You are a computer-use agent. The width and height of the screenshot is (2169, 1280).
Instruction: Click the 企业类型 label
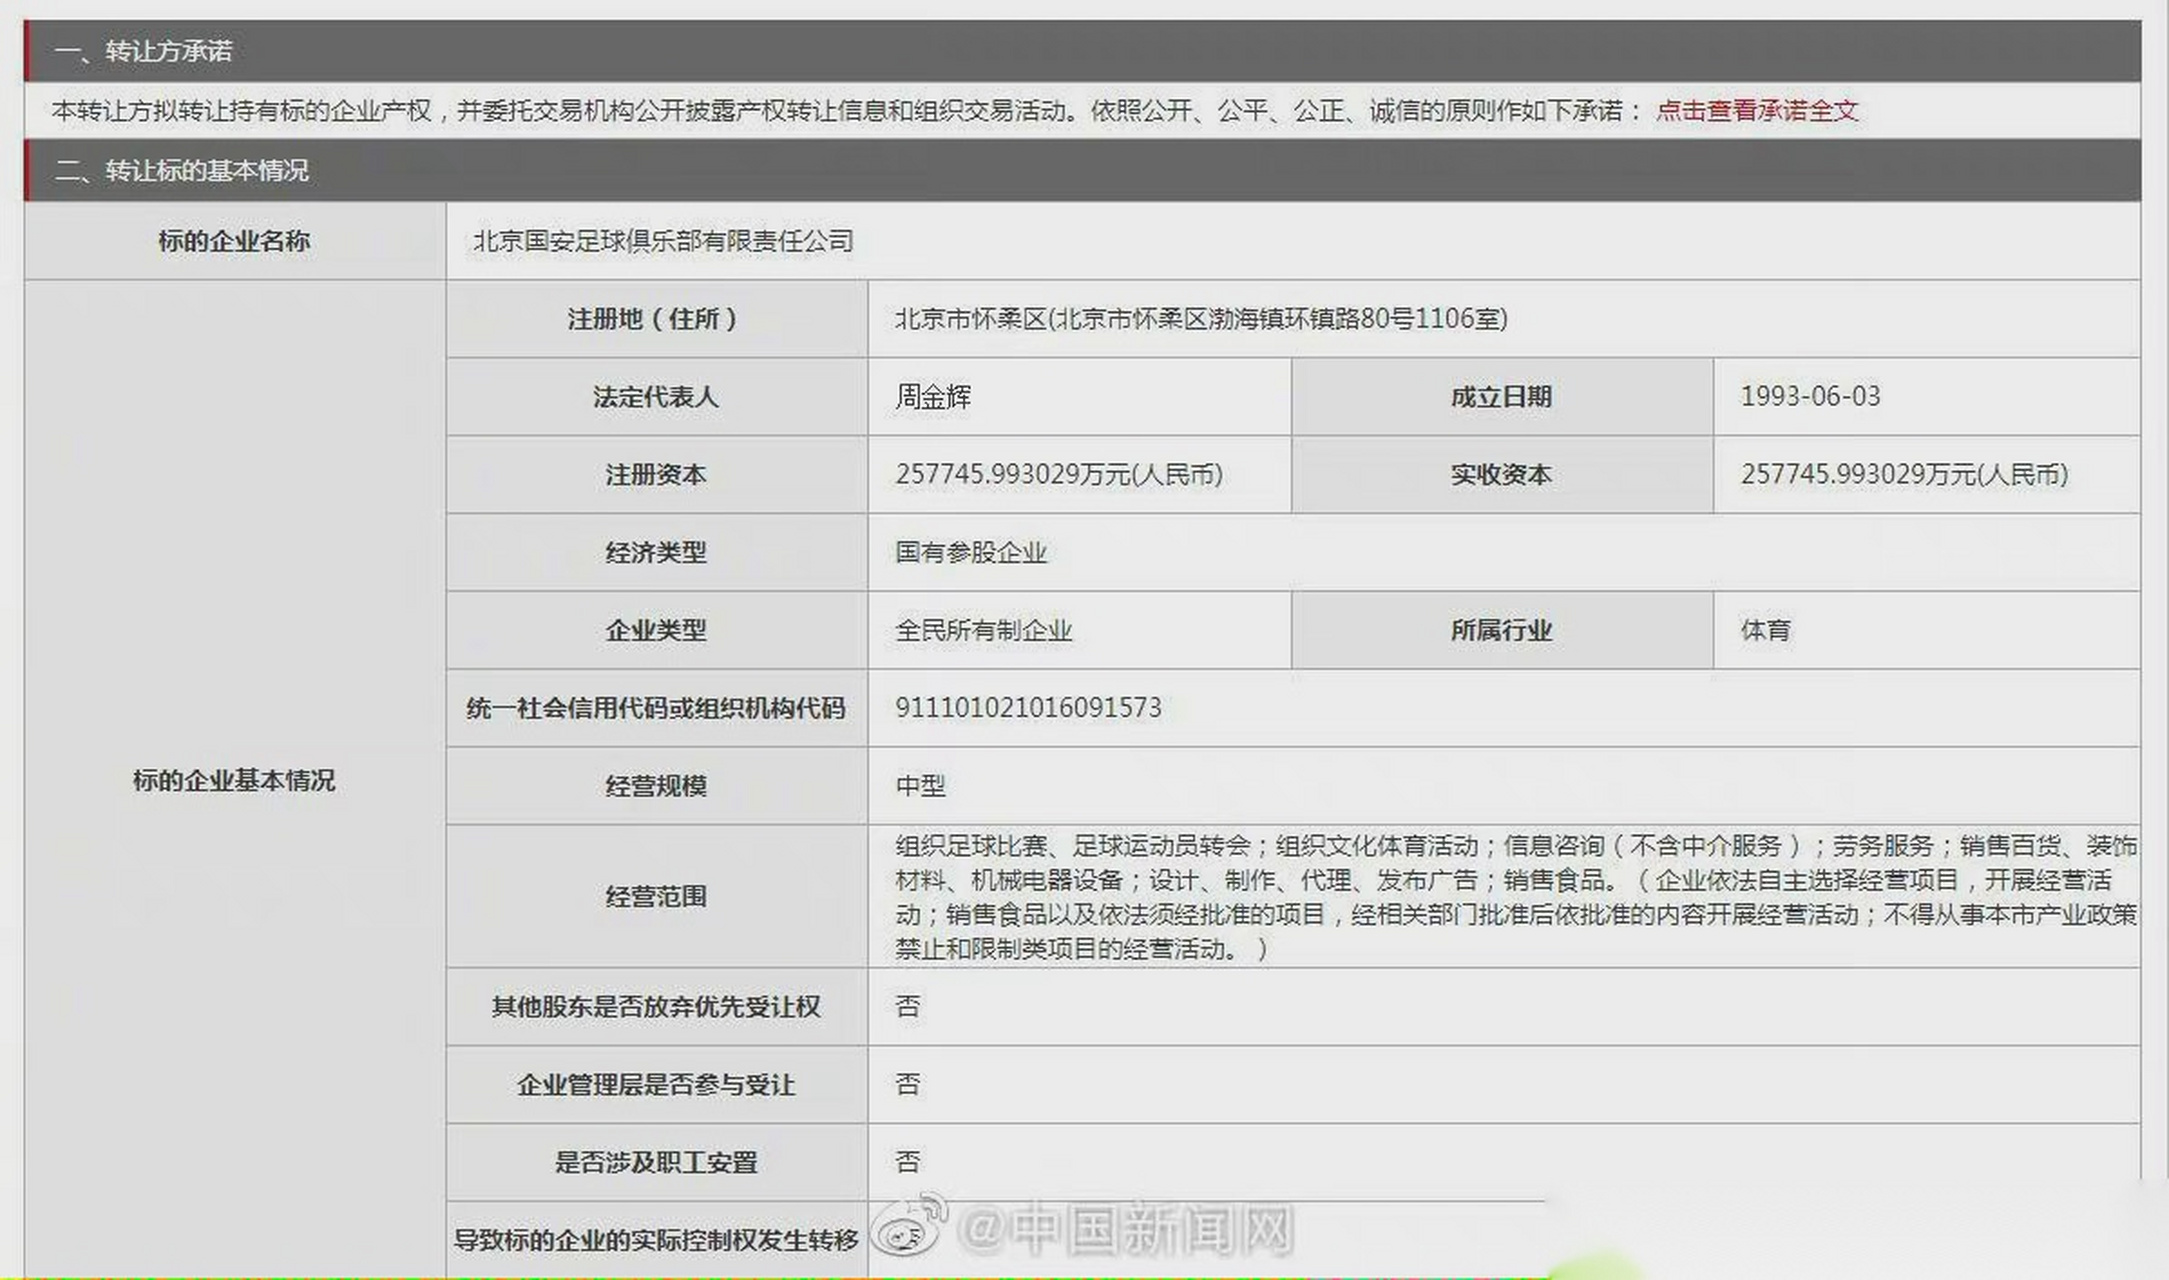pos(655,630)
